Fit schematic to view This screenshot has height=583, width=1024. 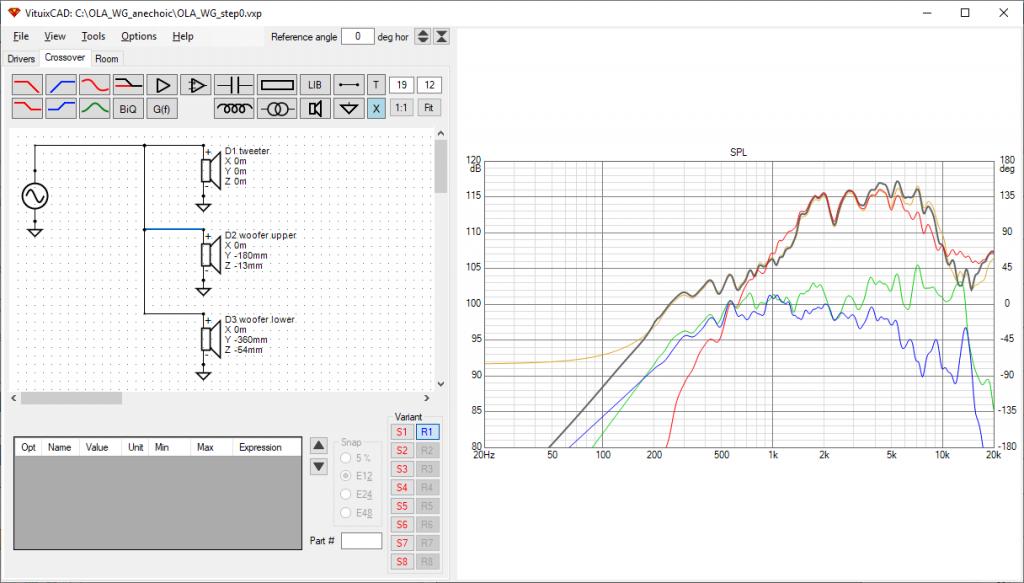tap(428, 108)
